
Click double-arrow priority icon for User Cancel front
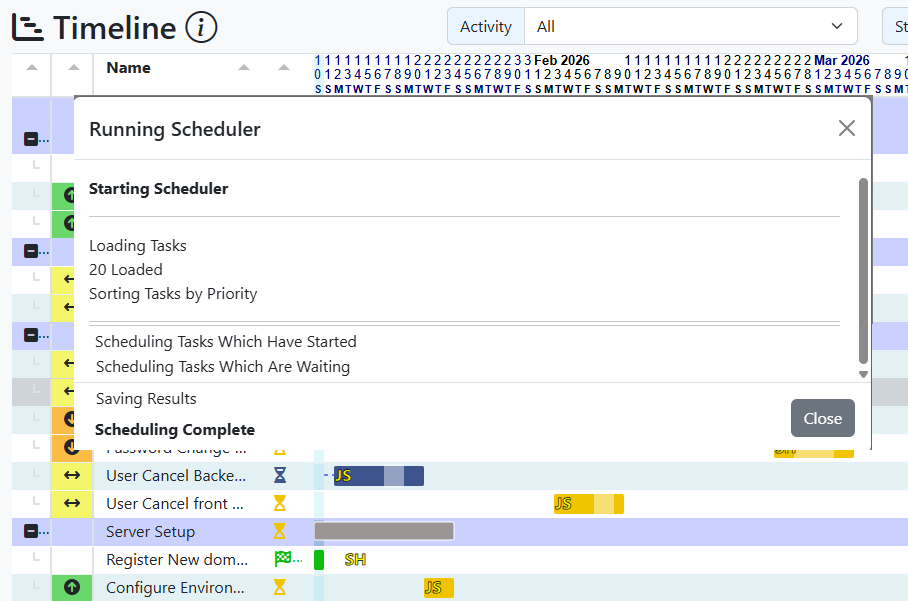coord(71,503)
